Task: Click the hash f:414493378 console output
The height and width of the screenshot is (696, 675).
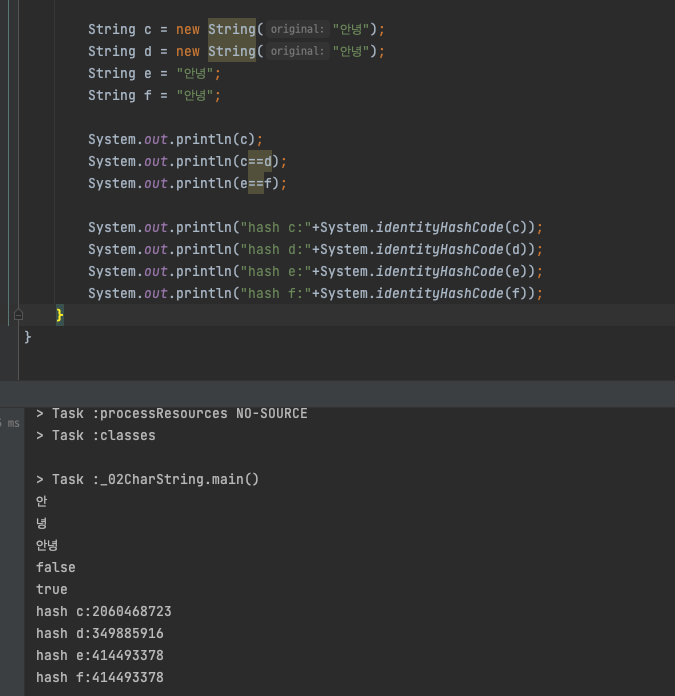Action: pos(100,677)
